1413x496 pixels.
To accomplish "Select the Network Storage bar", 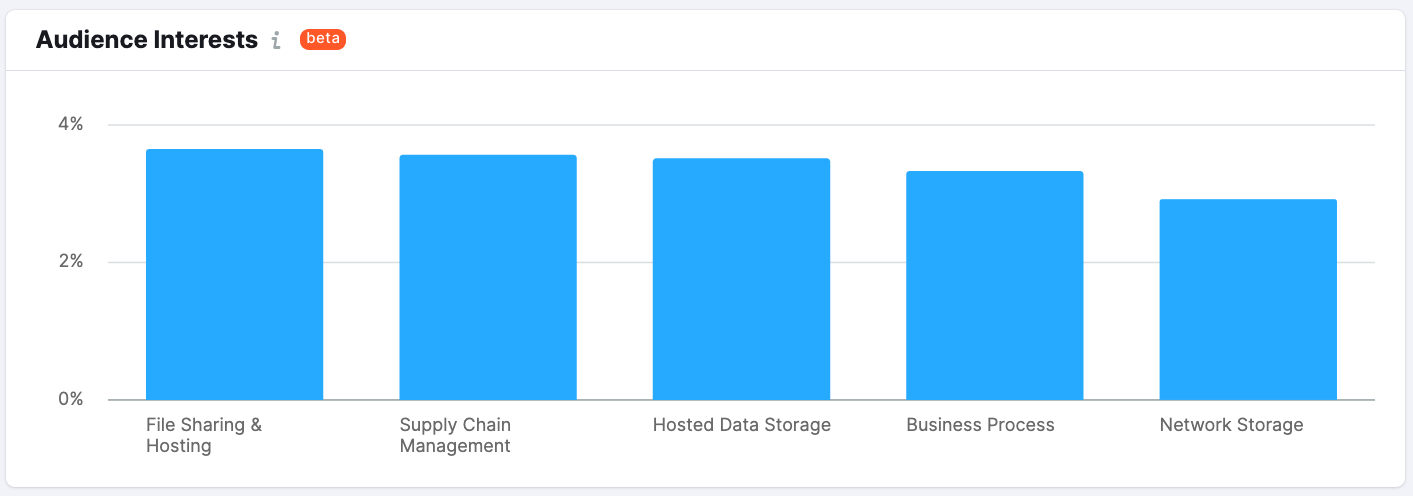I will [1248, 299].
